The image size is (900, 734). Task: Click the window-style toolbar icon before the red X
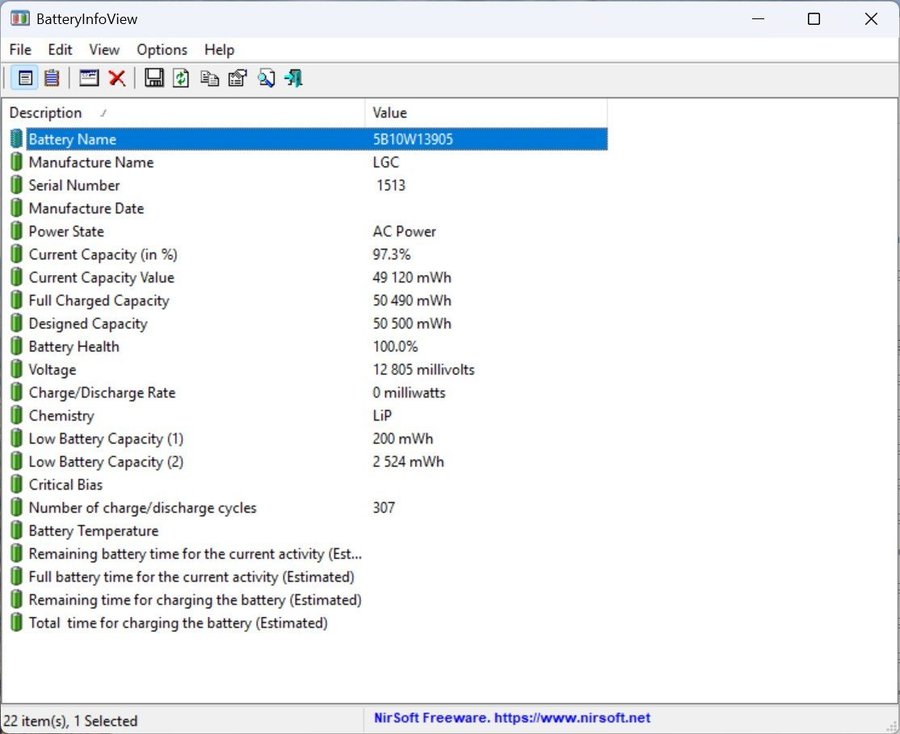pos(89,78)
